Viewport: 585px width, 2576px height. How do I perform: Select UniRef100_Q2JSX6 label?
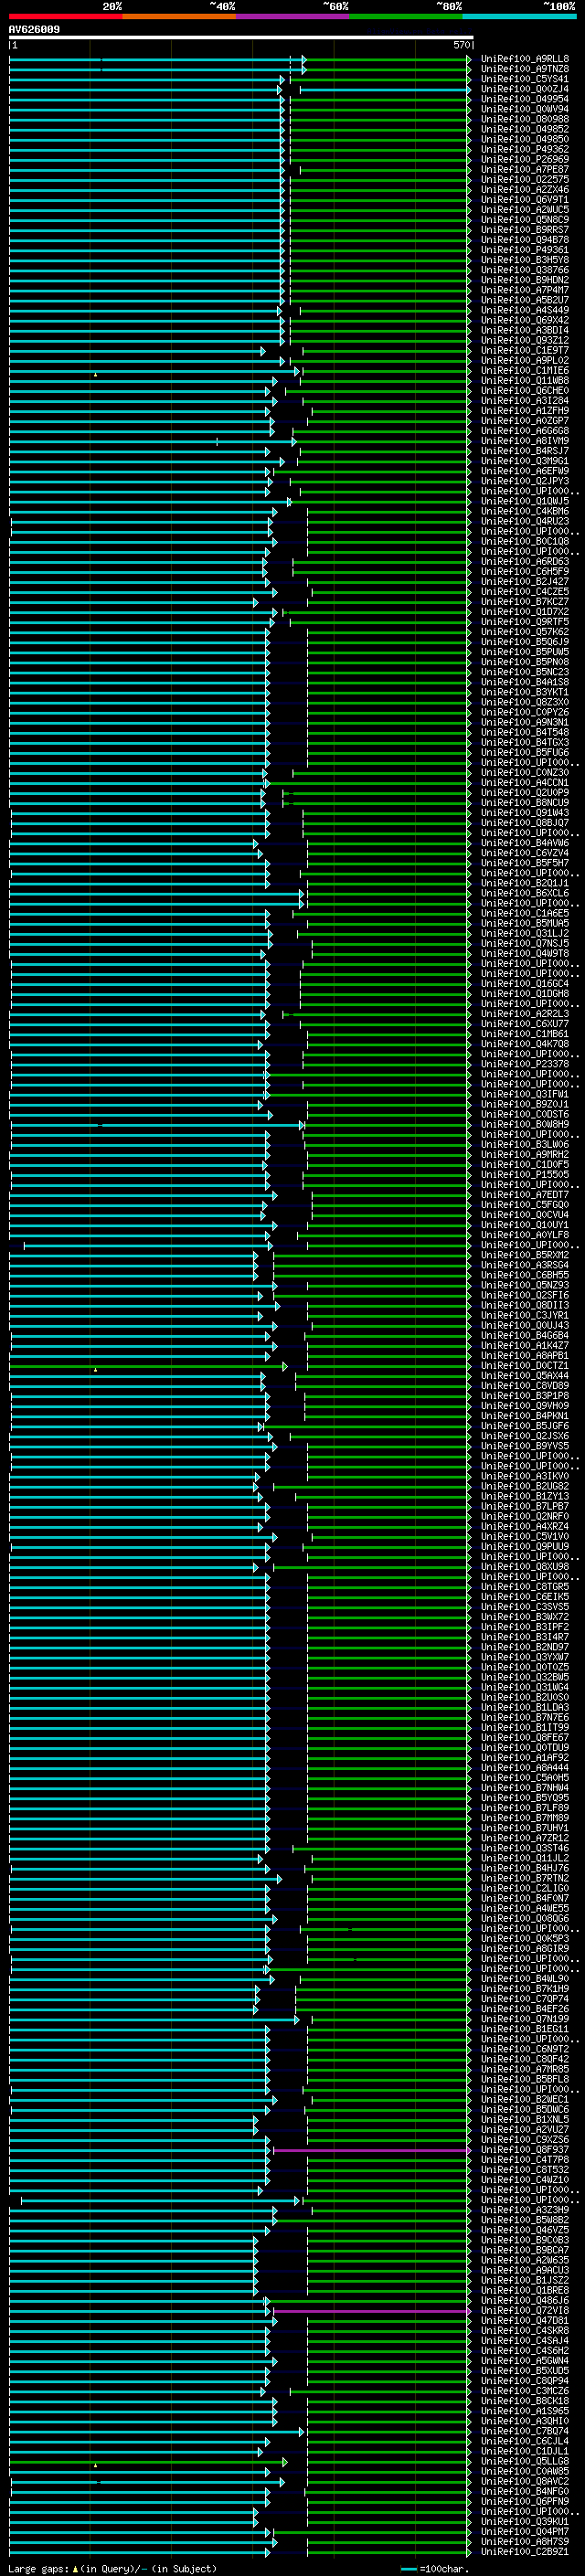pos(525,1436)
